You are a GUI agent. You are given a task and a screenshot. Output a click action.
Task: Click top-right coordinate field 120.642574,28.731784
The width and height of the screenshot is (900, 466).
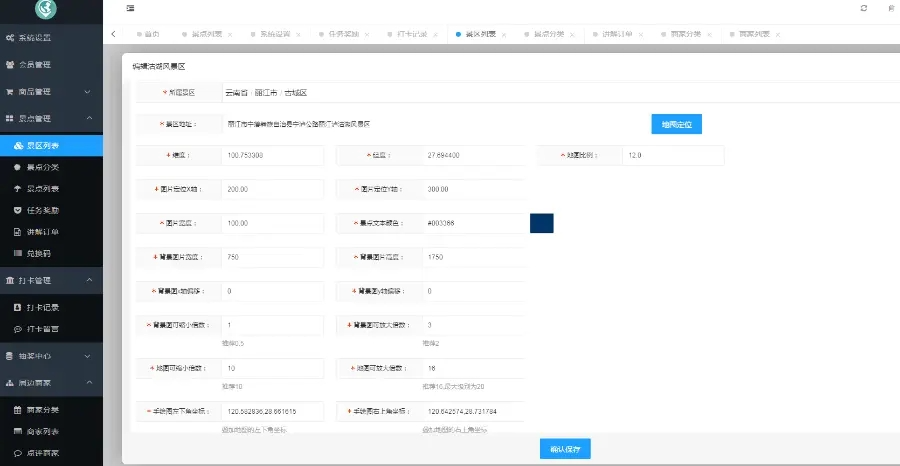click(x=473, y=411)
